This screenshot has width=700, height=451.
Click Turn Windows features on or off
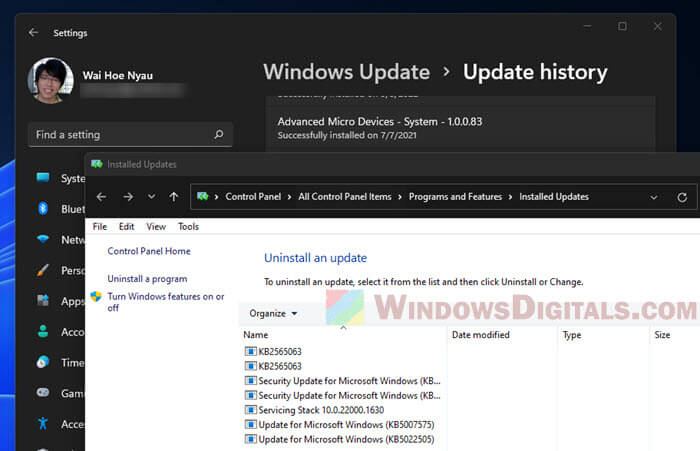(166, 302)
